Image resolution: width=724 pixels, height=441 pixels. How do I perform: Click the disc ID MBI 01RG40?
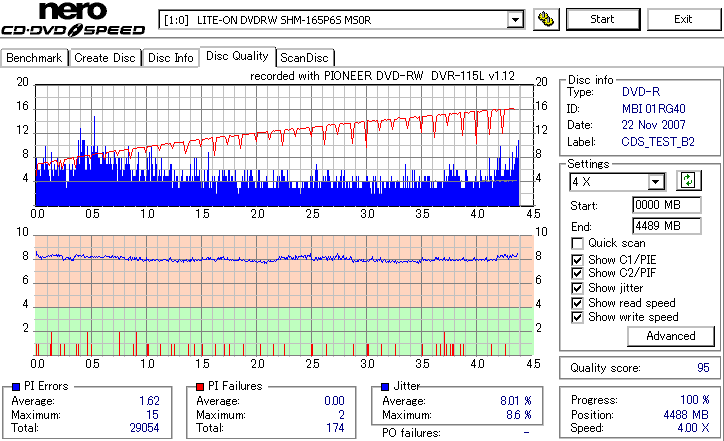point(653,109)
